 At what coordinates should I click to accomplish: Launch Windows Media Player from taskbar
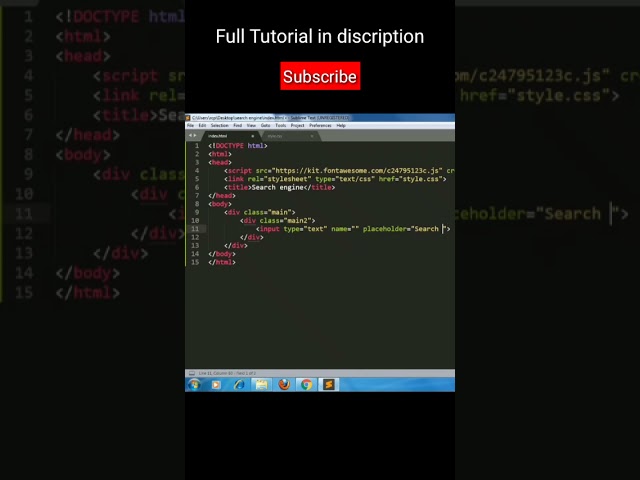coord(216,384)
